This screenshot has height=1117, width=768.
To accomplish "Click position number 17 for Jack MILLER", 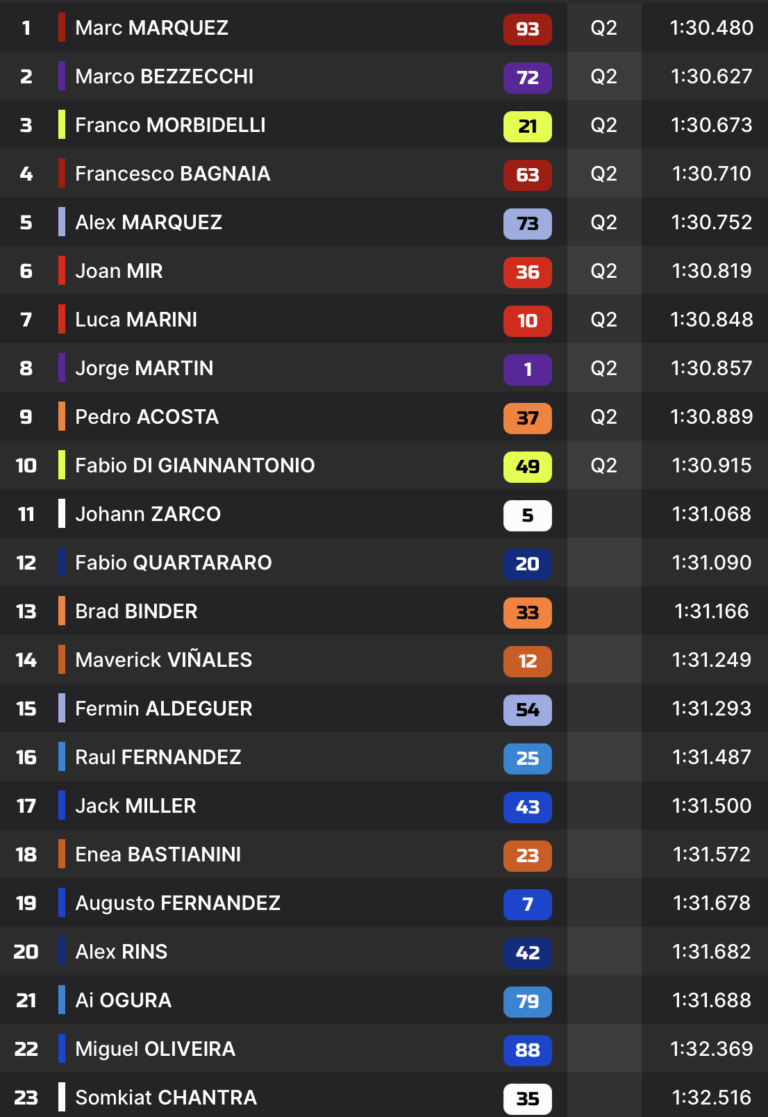I will point(26,806).
